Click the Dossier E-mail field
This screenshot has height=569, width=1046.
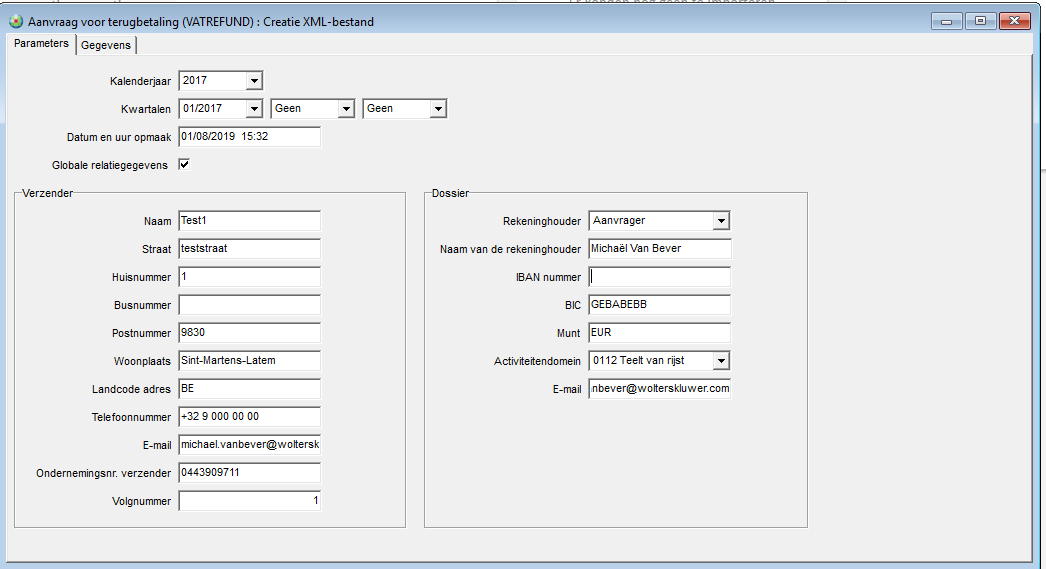tap(660, 389)
